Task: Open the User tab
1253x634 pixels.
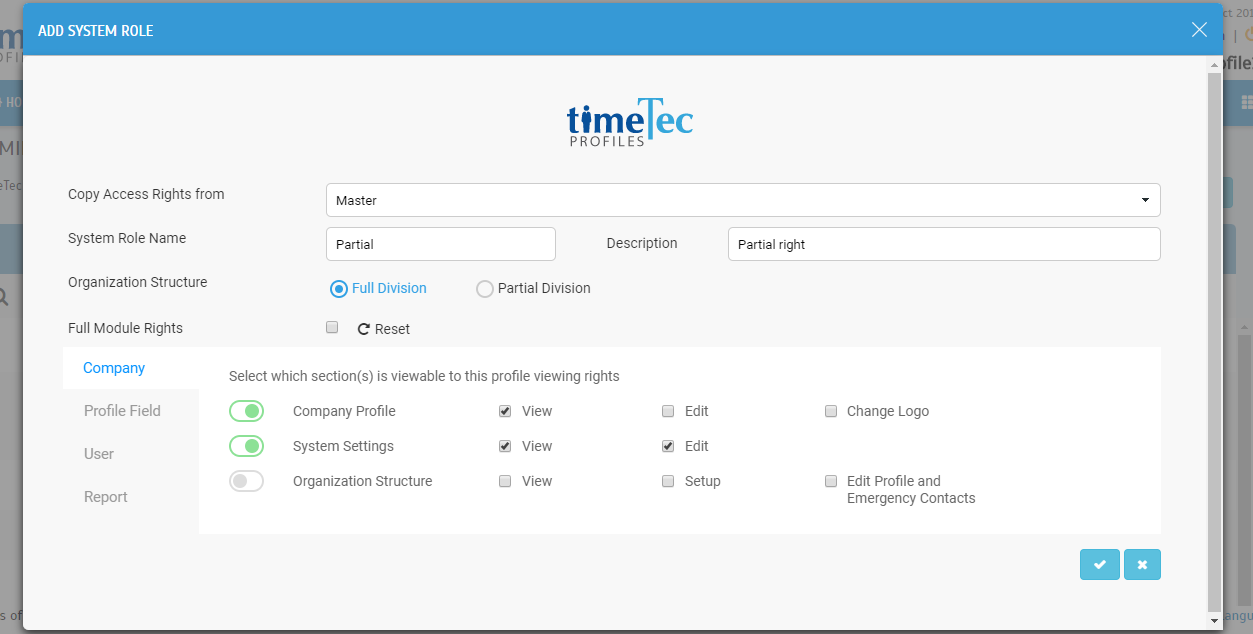Action: click(99, 454)
